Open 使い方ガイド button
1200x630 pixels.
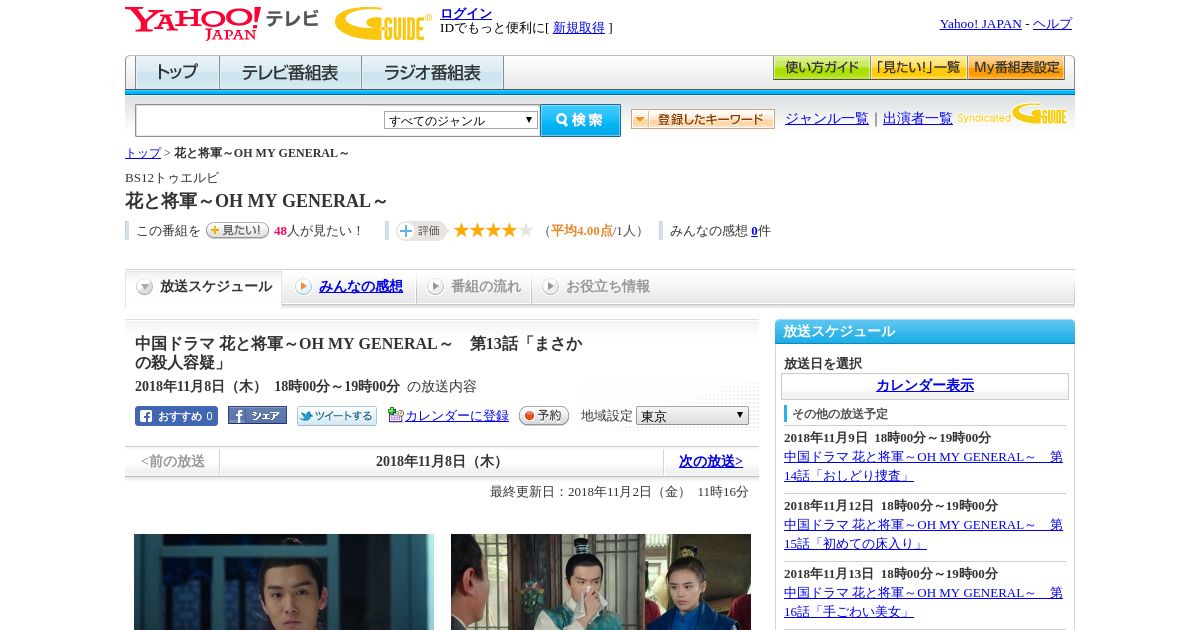pos(821,68)
